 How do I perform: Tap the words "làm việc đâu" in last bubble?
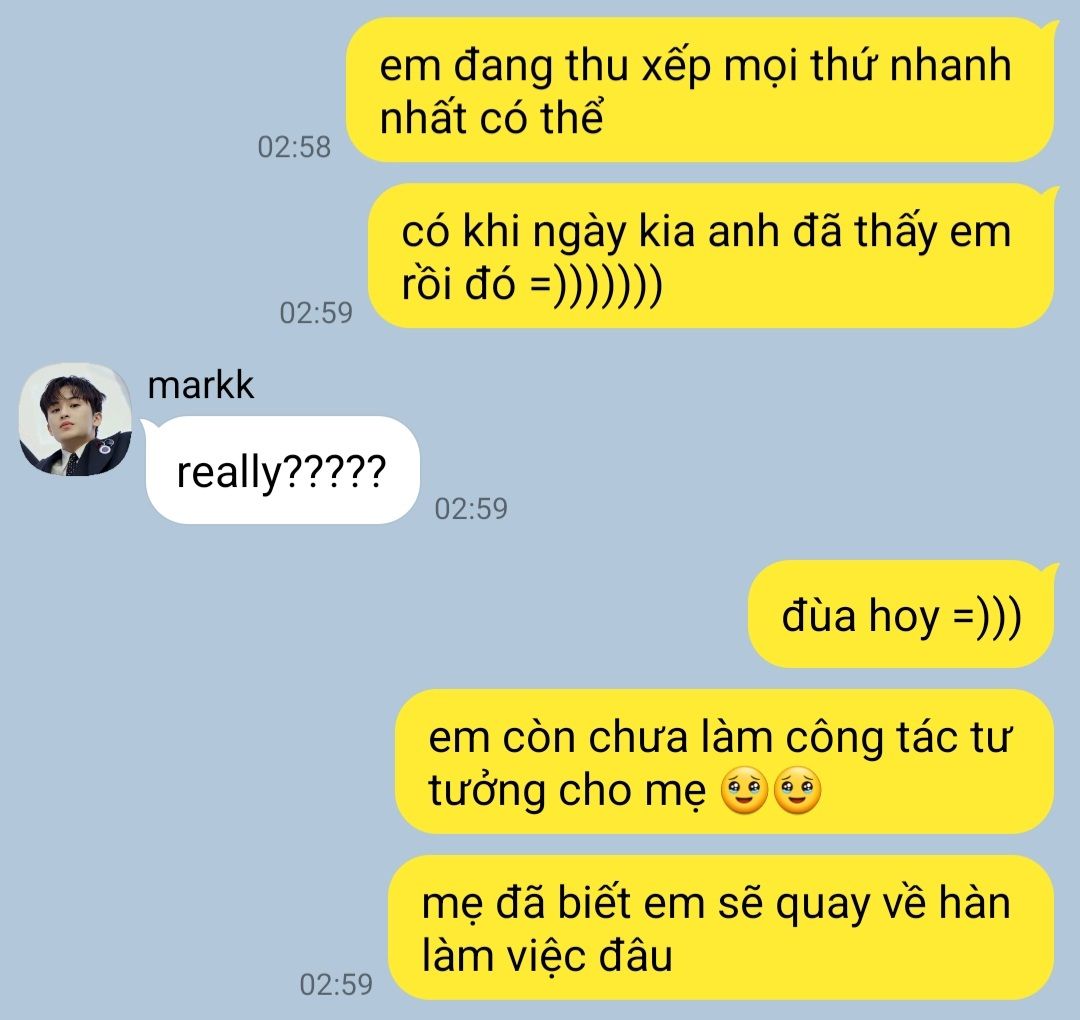coord(547,956)
